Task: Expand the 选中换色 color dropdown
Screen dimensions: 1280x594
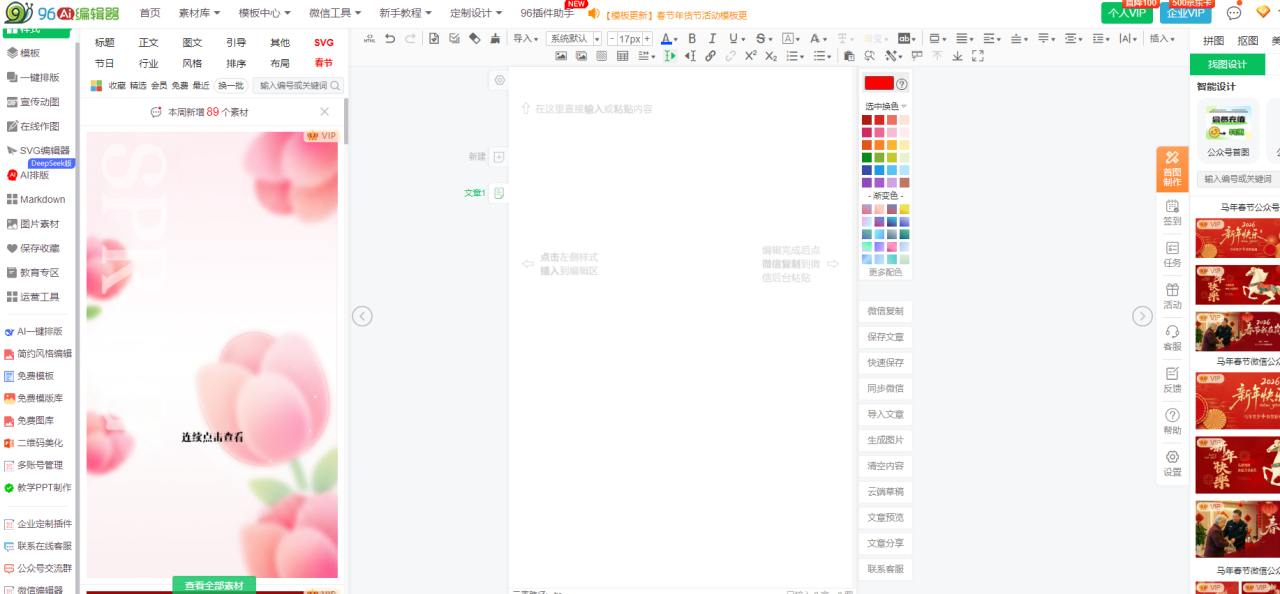Action: coord(885,106)
